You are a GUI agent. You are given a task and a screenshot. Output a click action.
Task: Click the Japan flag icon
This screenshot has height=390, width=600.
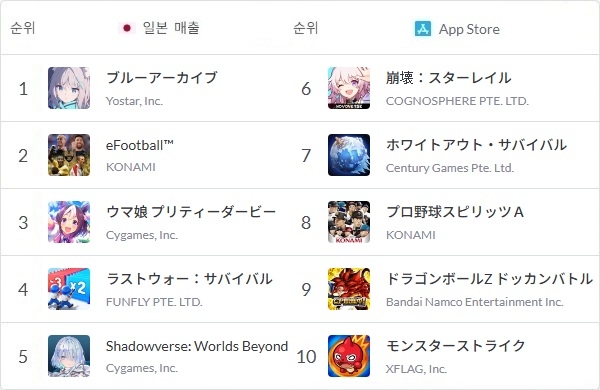[x=127, y=28]
